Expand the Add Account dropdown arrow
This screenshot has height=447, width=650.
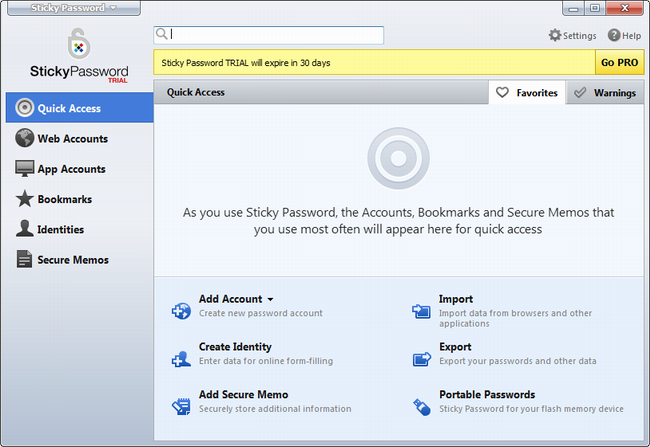270,299
